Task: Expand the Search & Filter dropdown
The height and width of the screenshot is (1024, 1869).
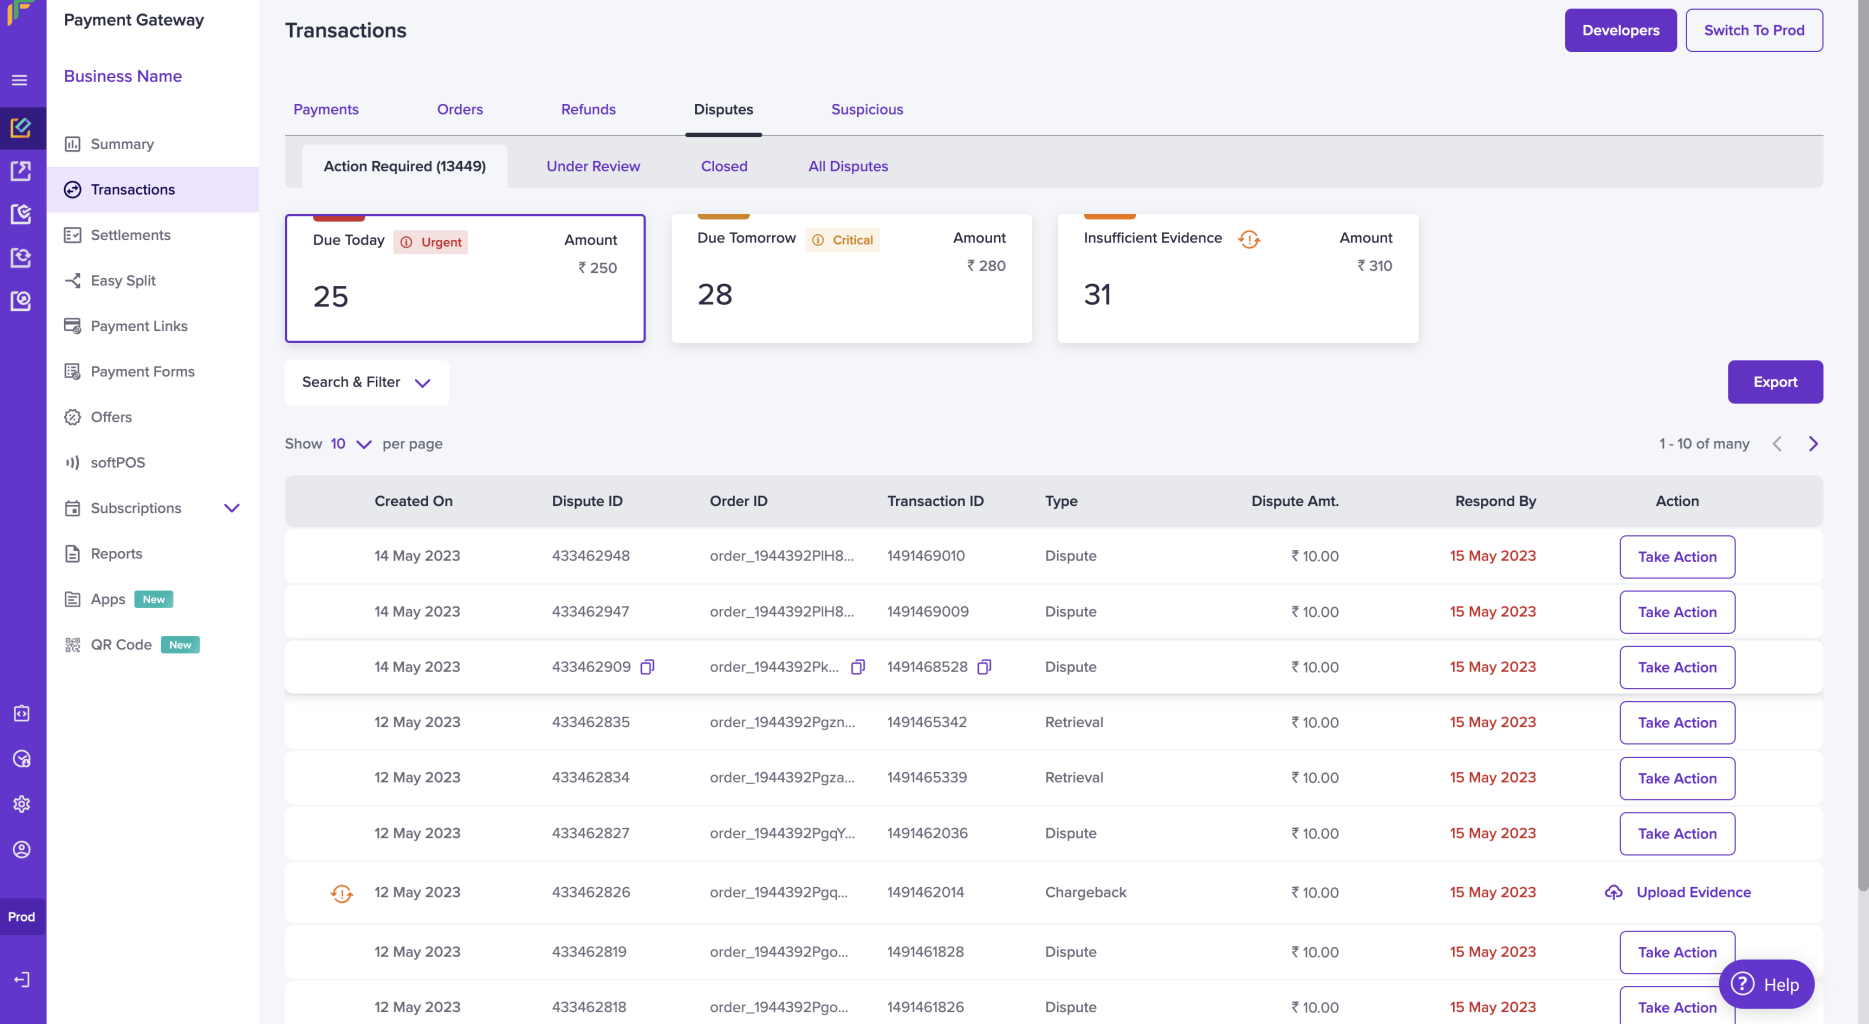Action: click(367, 382)
